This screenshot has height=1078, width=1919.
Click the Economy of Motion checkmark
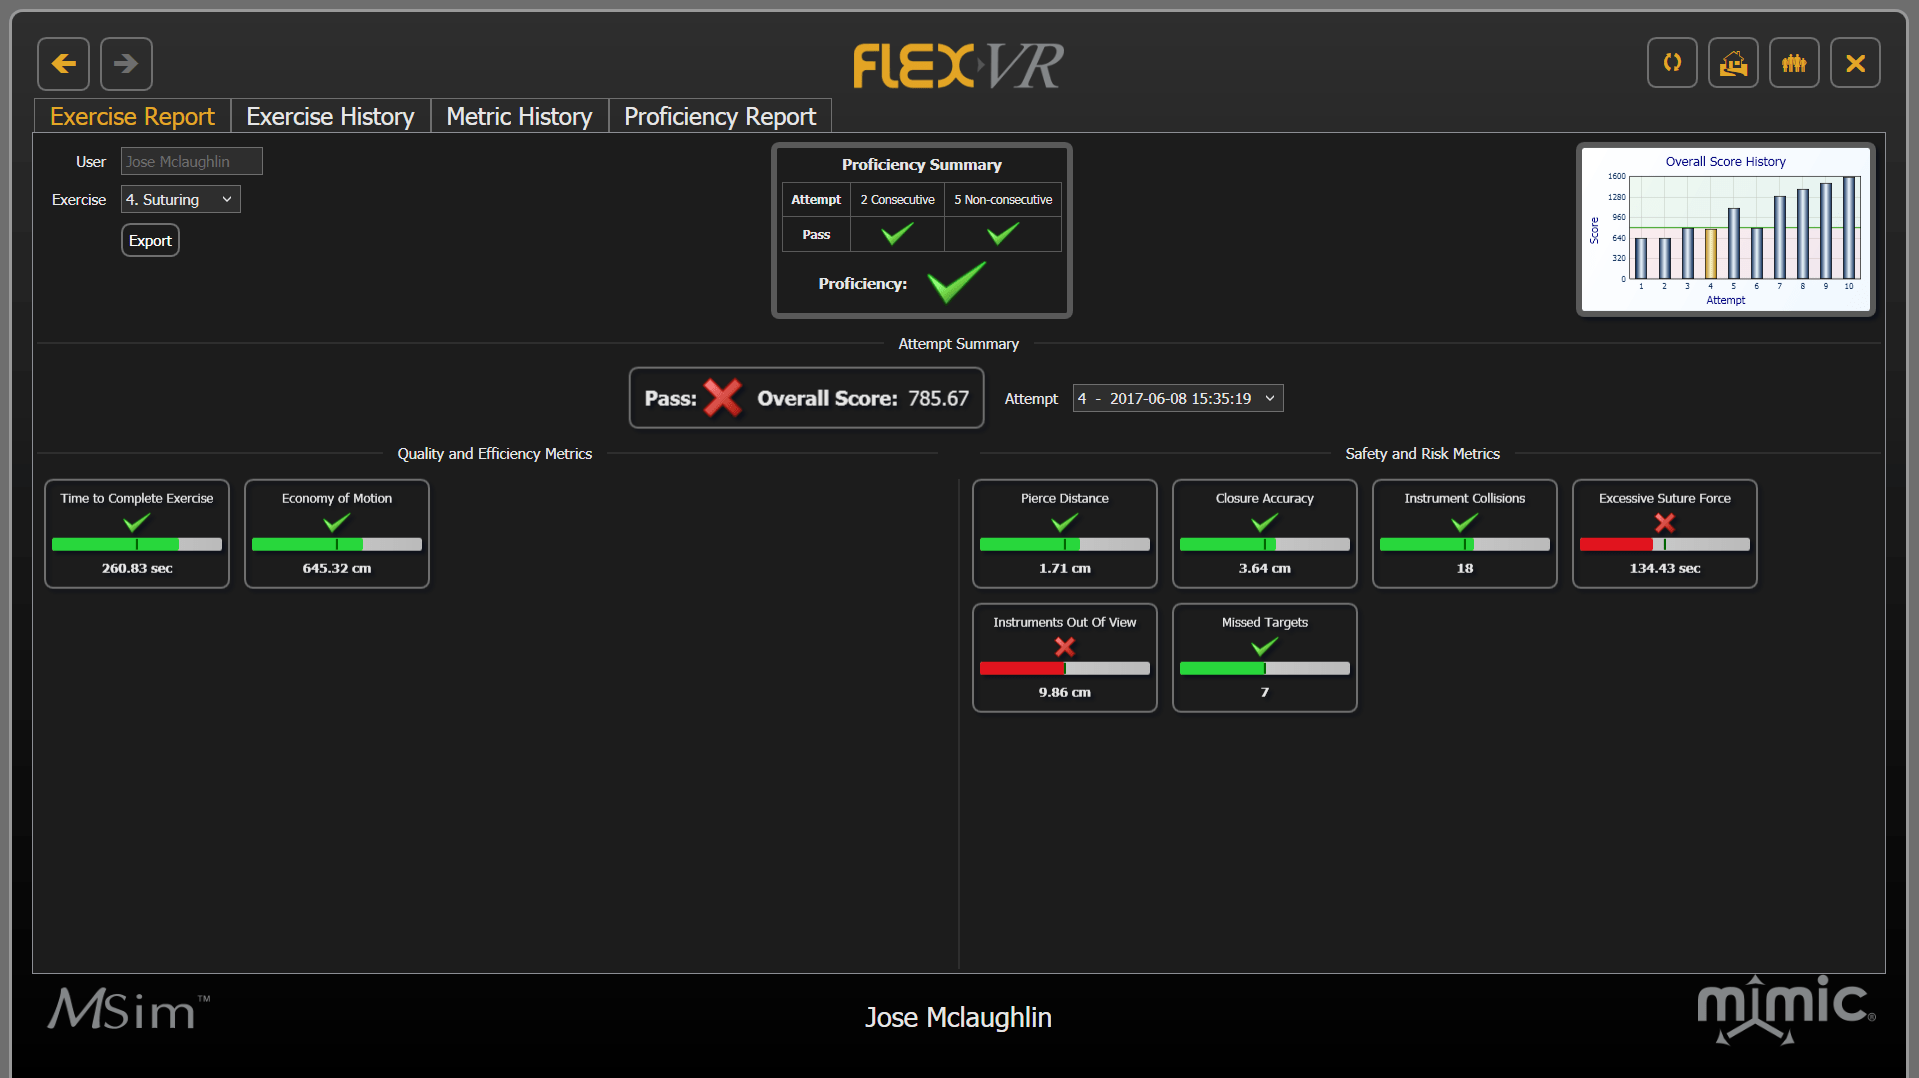tap(337, 522)
